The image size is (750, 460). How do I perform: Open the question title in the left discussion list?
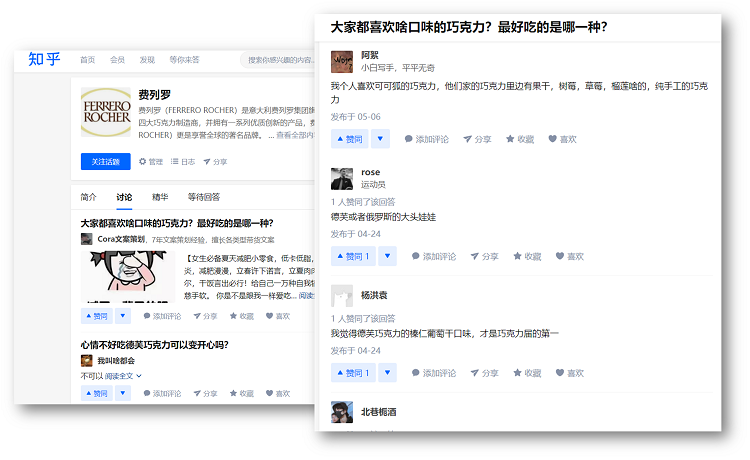(177, 223)
